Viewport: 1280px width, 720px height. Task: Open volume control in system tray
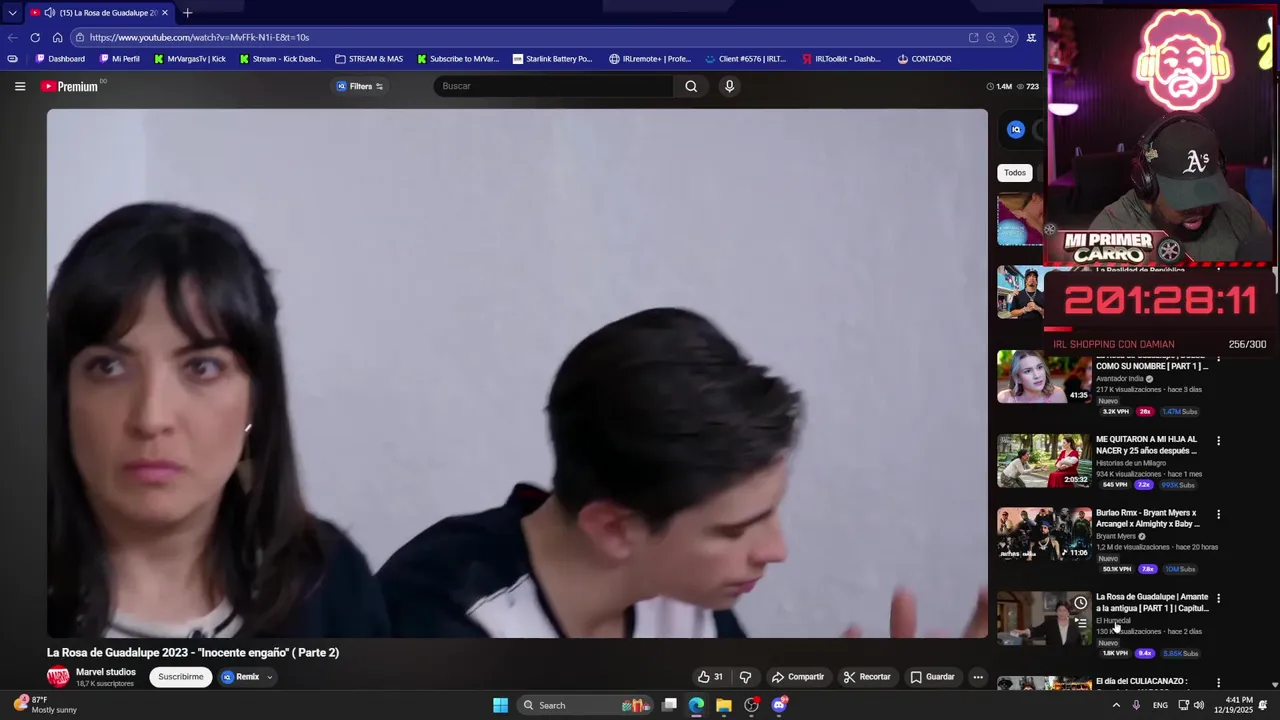(x=1198, y=705)
